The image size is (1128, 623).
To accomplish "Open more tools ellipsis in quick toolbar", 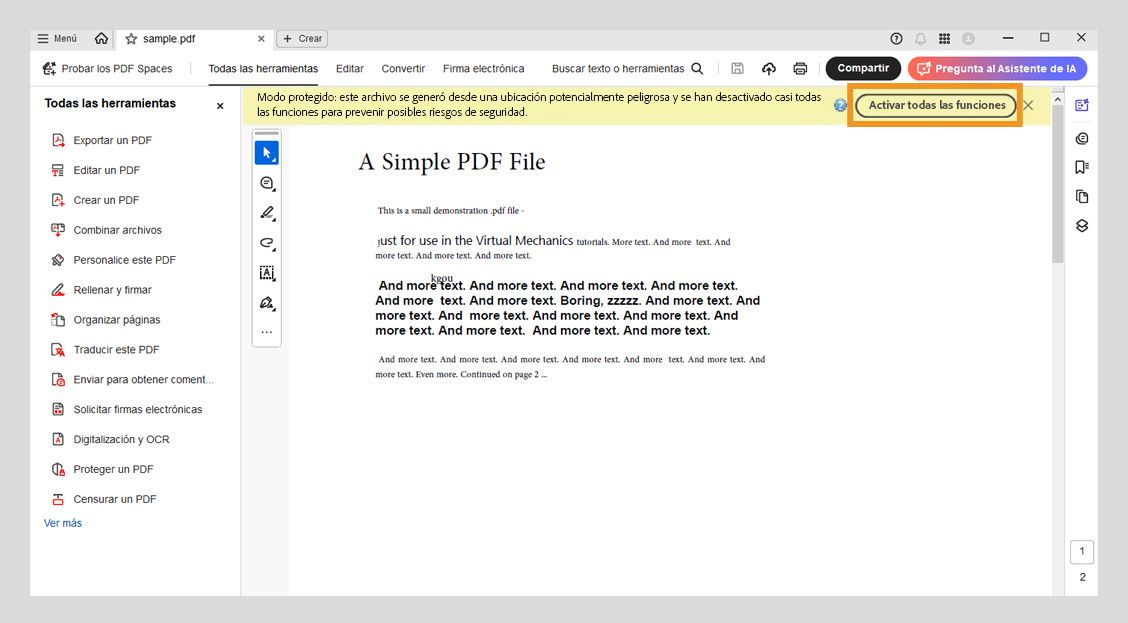I will 267,332.
